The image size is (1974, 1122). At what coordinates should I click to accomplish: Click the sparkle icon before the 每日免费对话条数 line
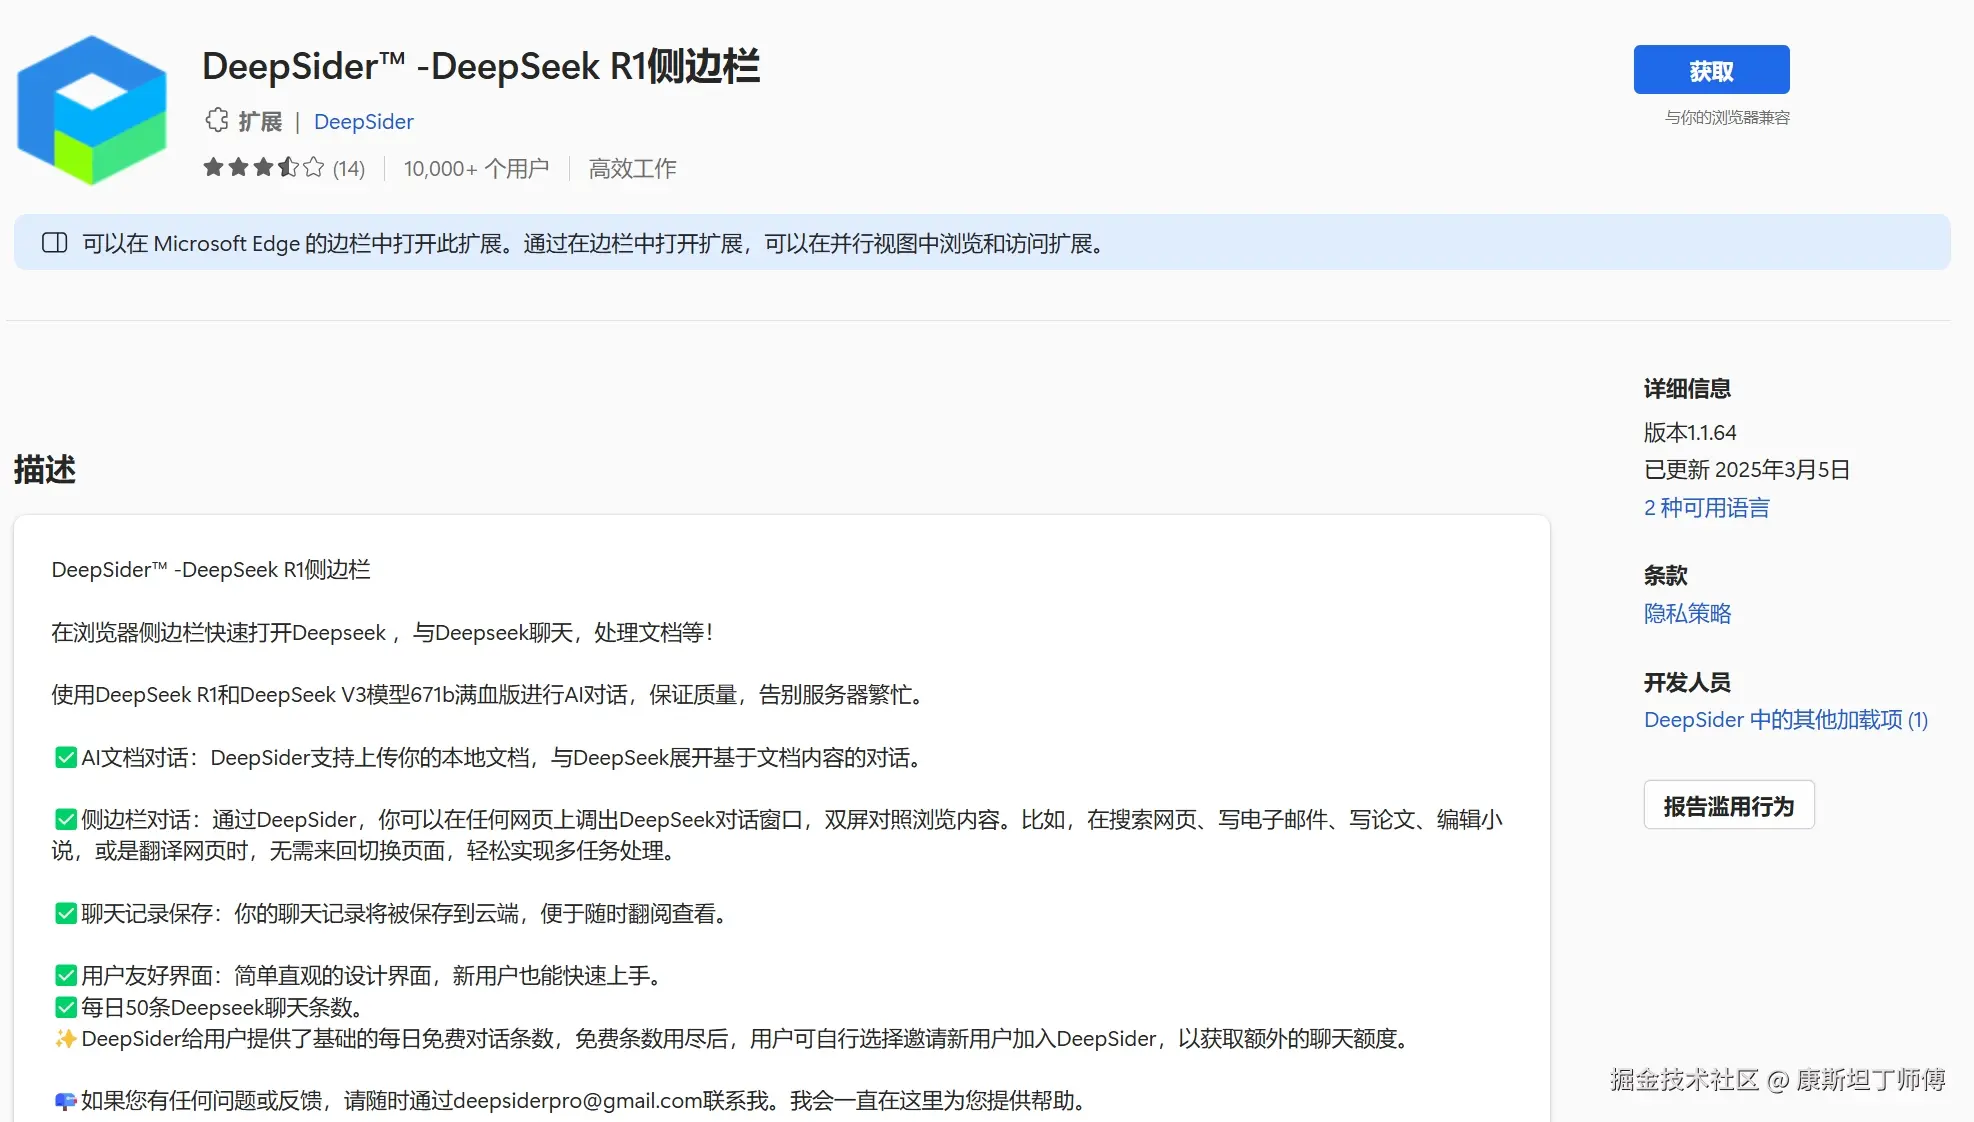click(x=64, y=1039)
